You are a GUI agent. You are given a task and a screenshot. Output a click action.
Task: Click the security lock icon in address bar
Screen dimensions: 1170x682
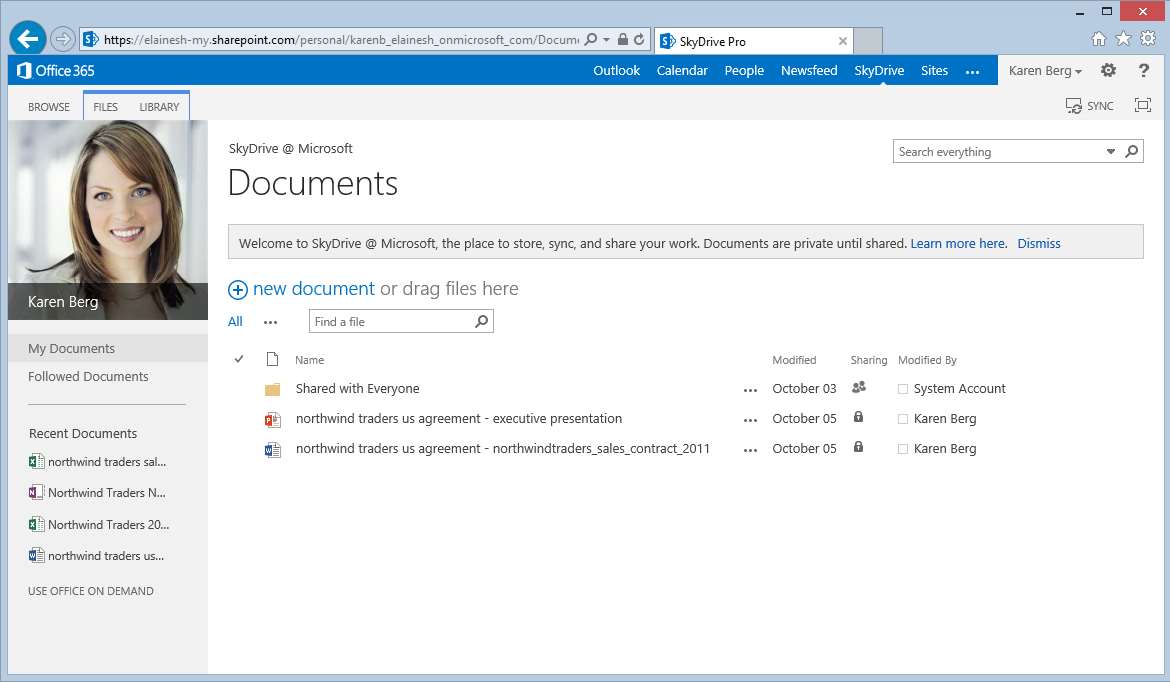pyautogui.click(x=622, y=39)
